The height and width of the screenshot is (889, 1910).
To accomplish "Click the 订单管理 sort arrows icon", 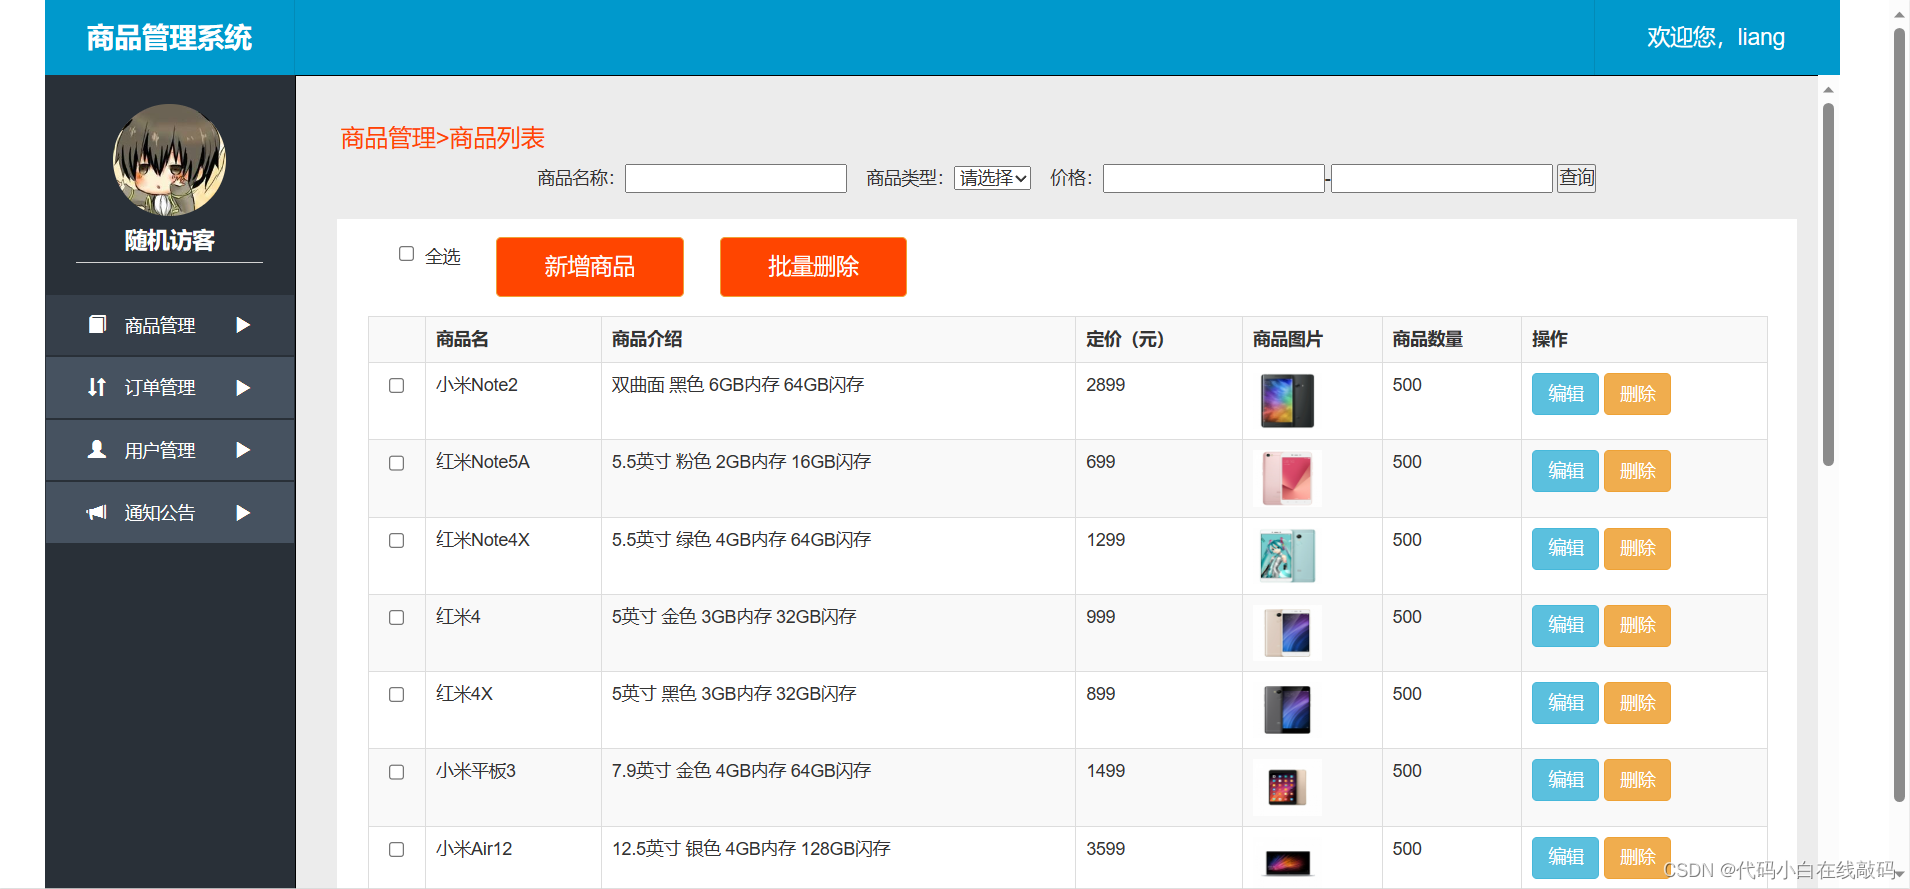I will [x=97, y=387].
